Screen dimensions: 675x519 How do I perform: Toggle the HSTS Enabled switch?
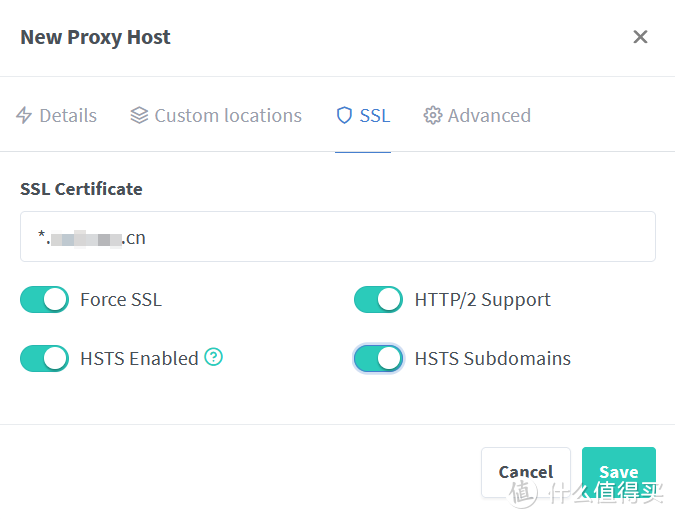tap(44, 358)
